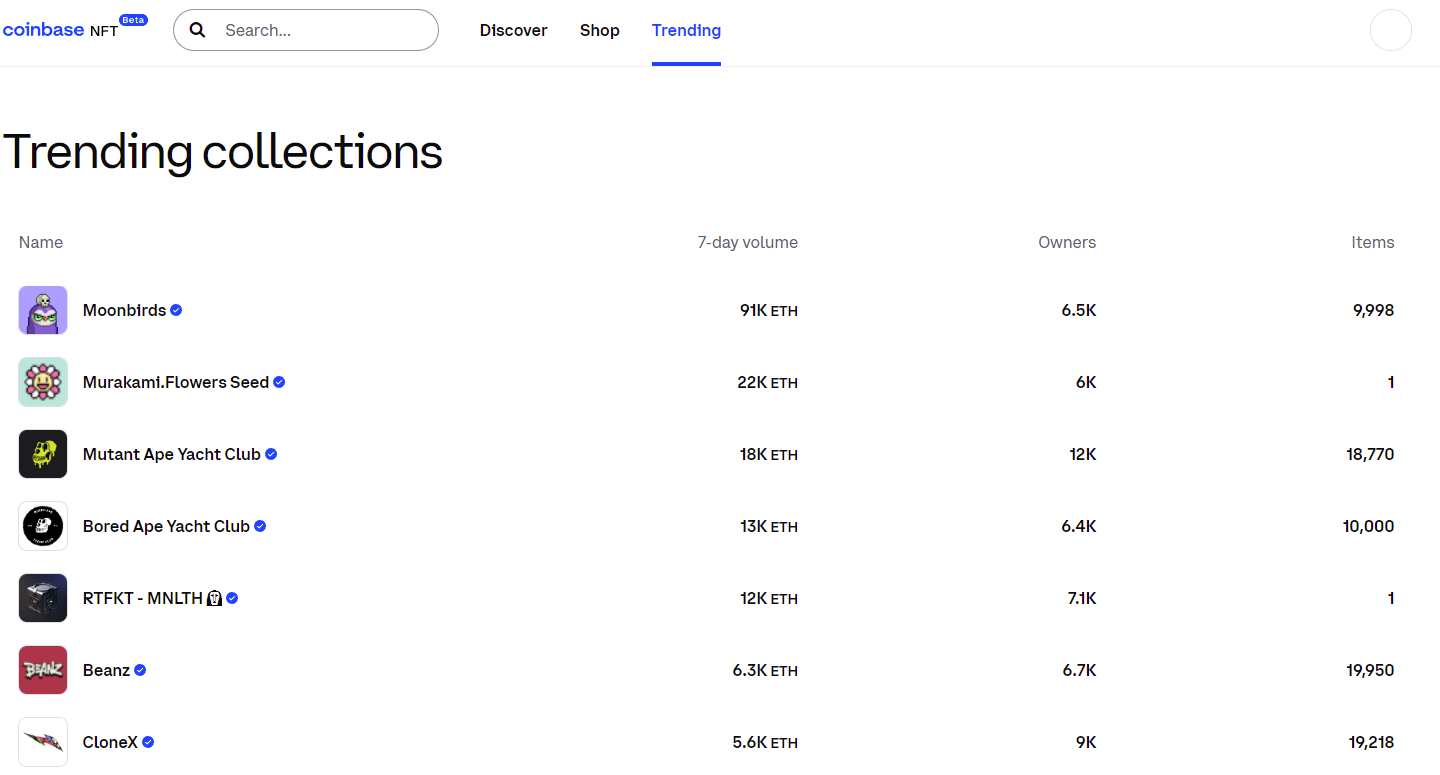Click the verified badge next to Beanz
This screenshot has width=1440, height=775.
coord(140,670)
